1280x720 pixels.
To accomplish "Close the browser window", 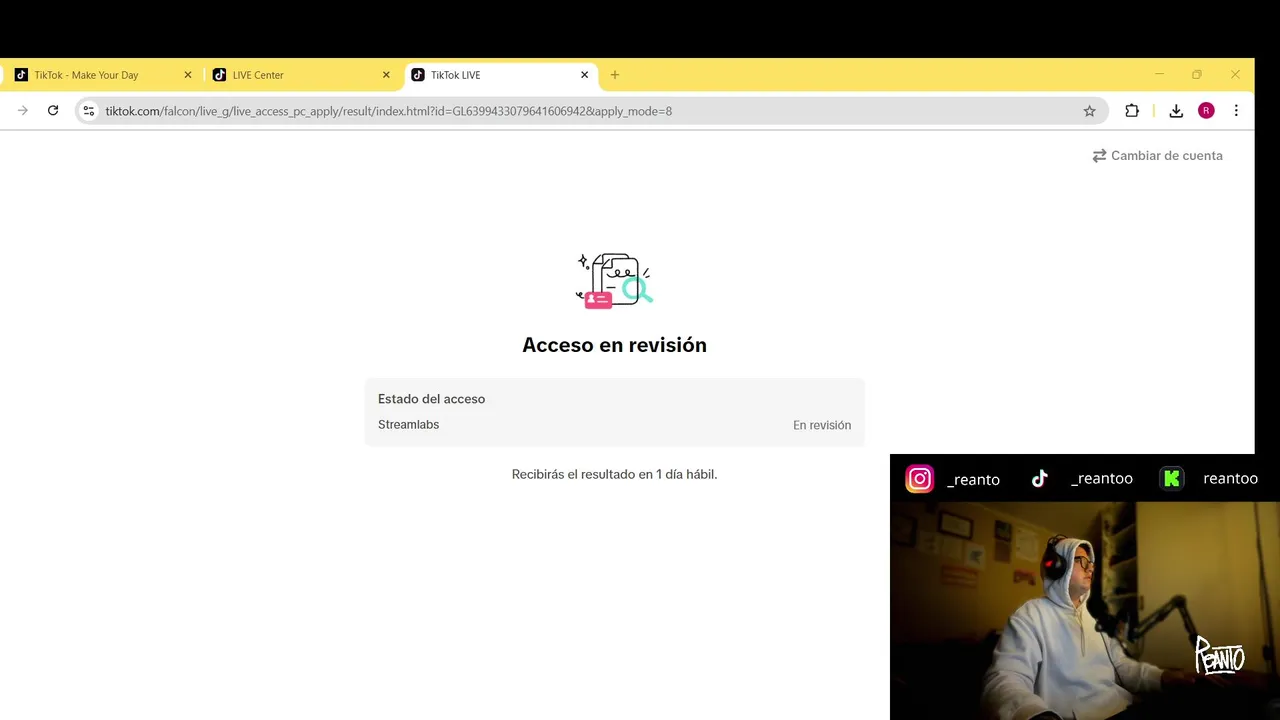I will [1235, 75].
